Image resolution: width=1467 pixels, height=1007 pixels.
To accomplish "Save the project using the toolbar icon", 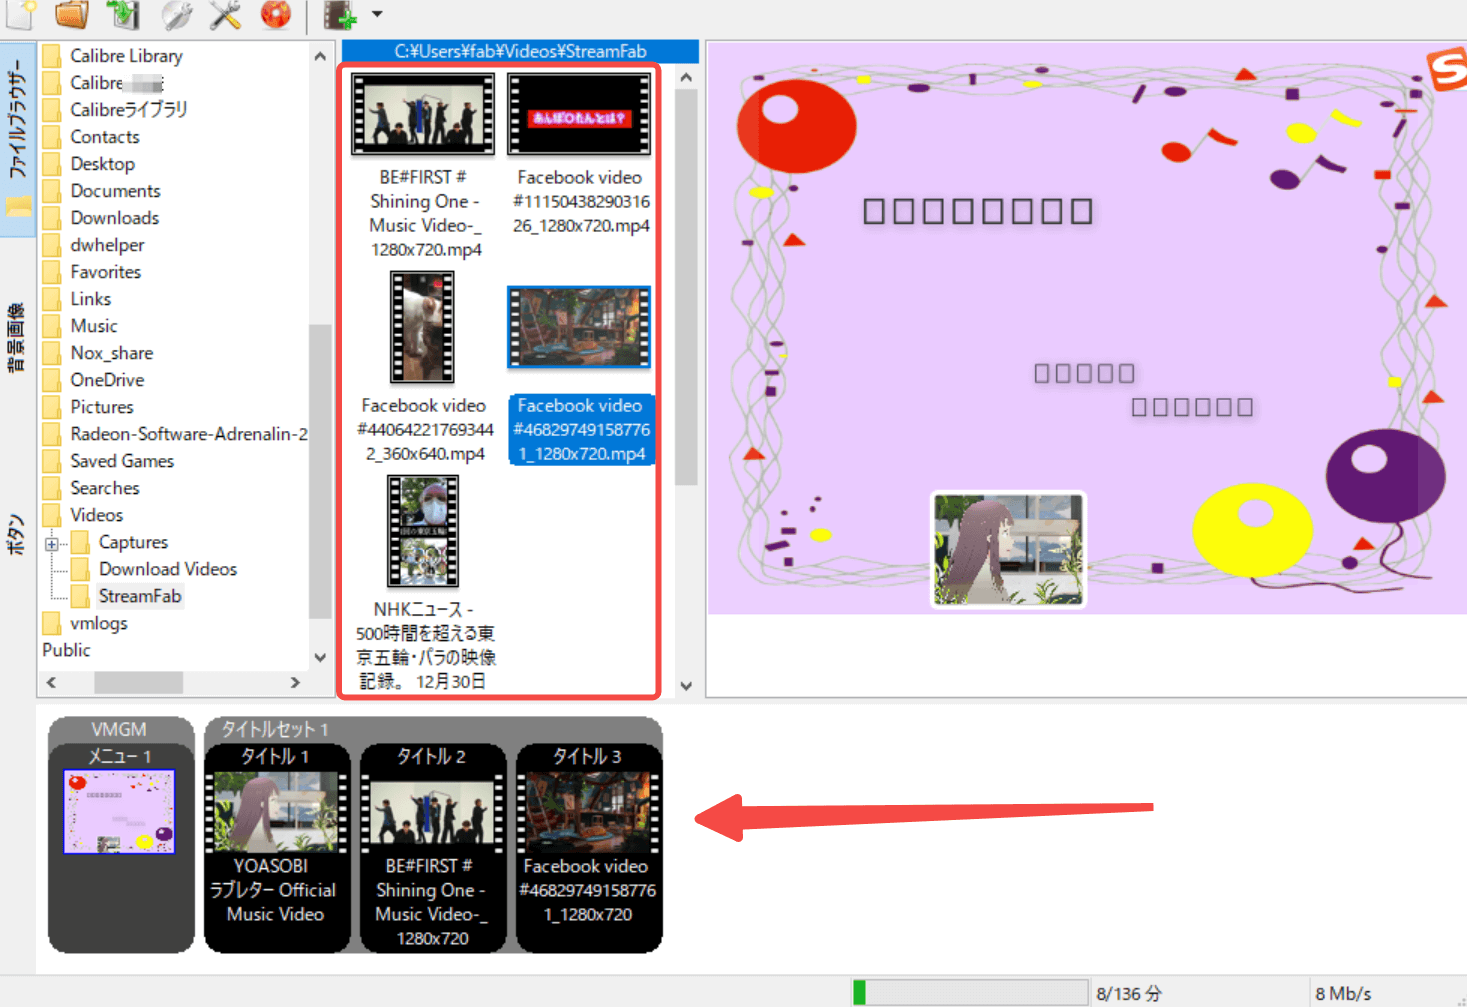I will point(124,13).
